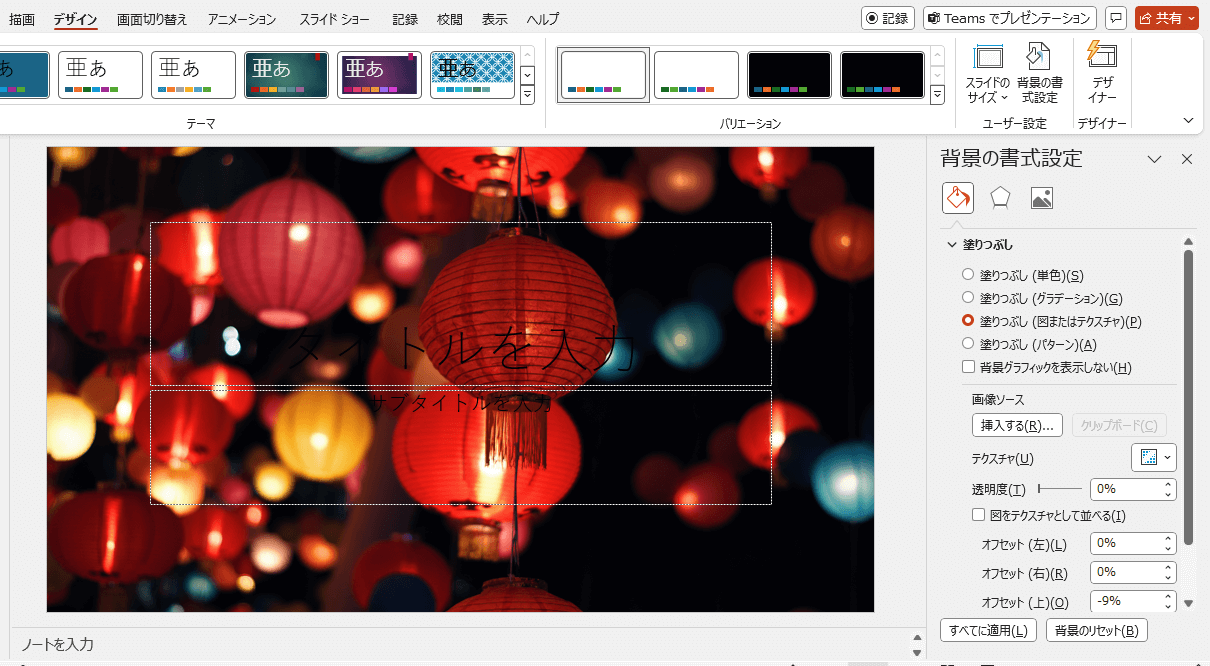The height and width of the screenshot is (666, 1210).
Task: Open the ヘルプ tab
Action: (x=543, y=19)
